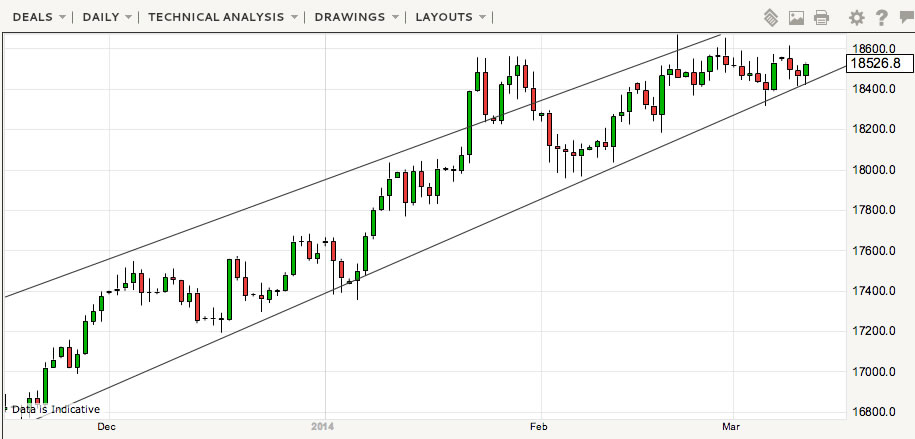Click the 18000.0 price axis label
Image resolution: width=915 pixels, height=439 pixels.
pyautogui.click(x=872, y=169)
